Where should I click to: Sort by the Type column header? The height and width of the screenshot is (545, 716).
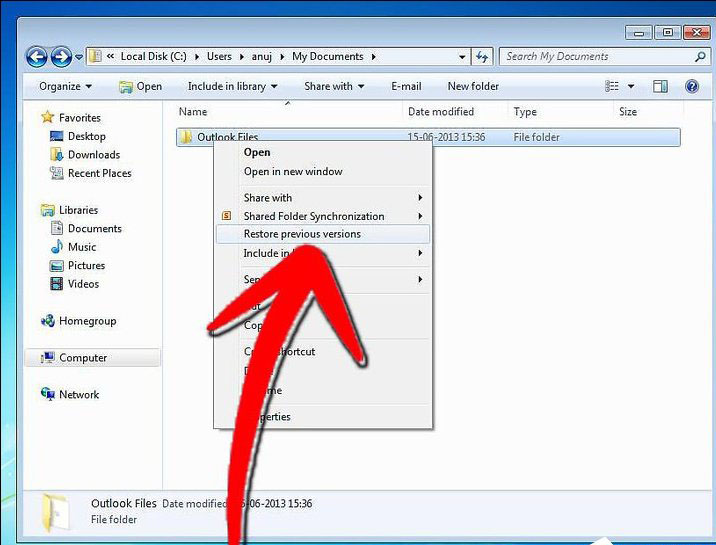pos(525,112)
